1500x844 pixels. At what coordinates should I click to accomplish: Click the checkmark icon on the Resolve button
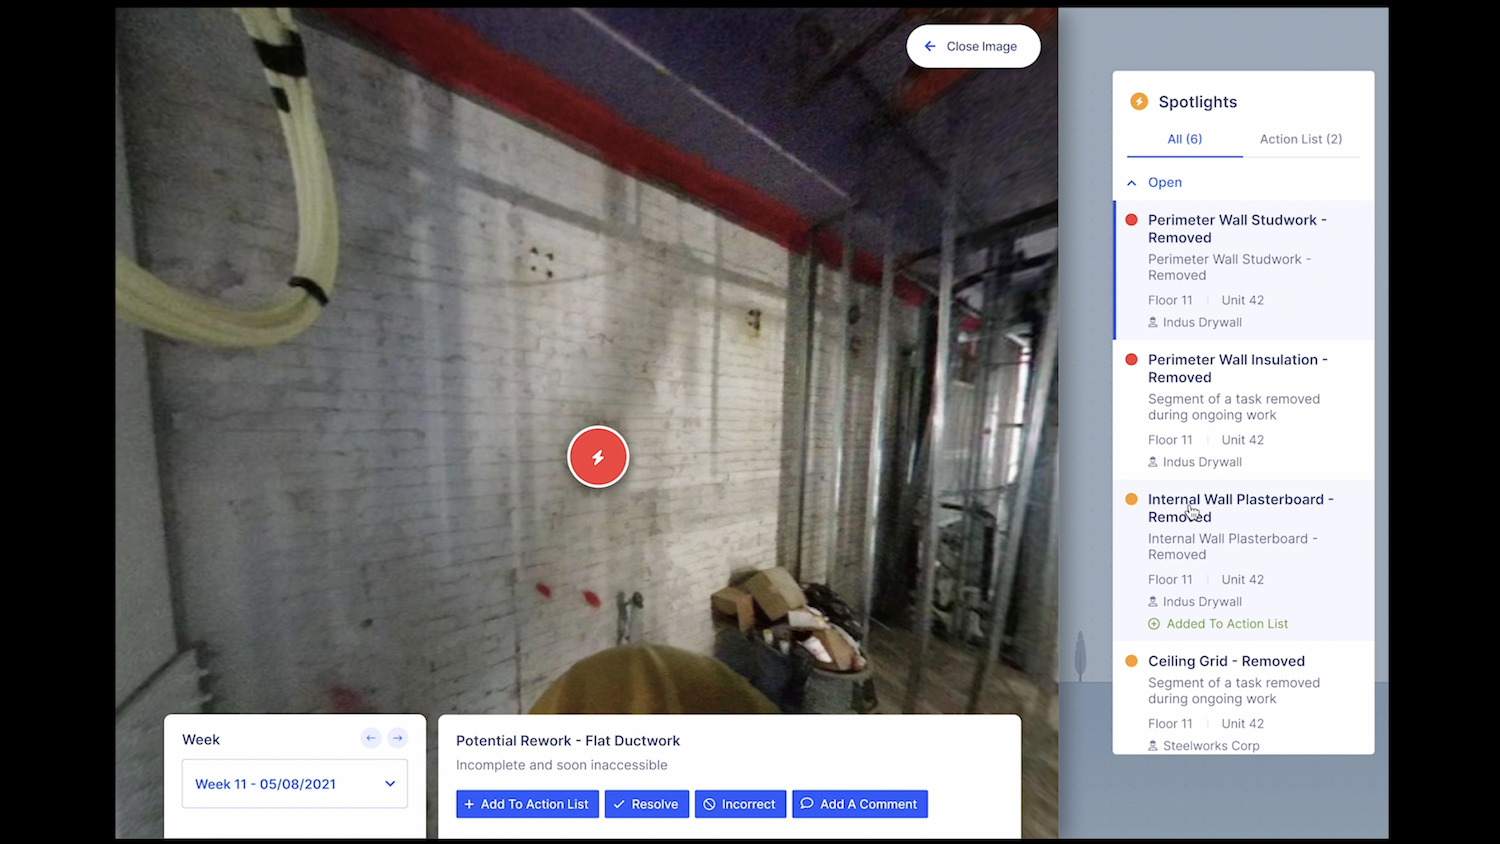pyautogui.click(x=622, y=804)
